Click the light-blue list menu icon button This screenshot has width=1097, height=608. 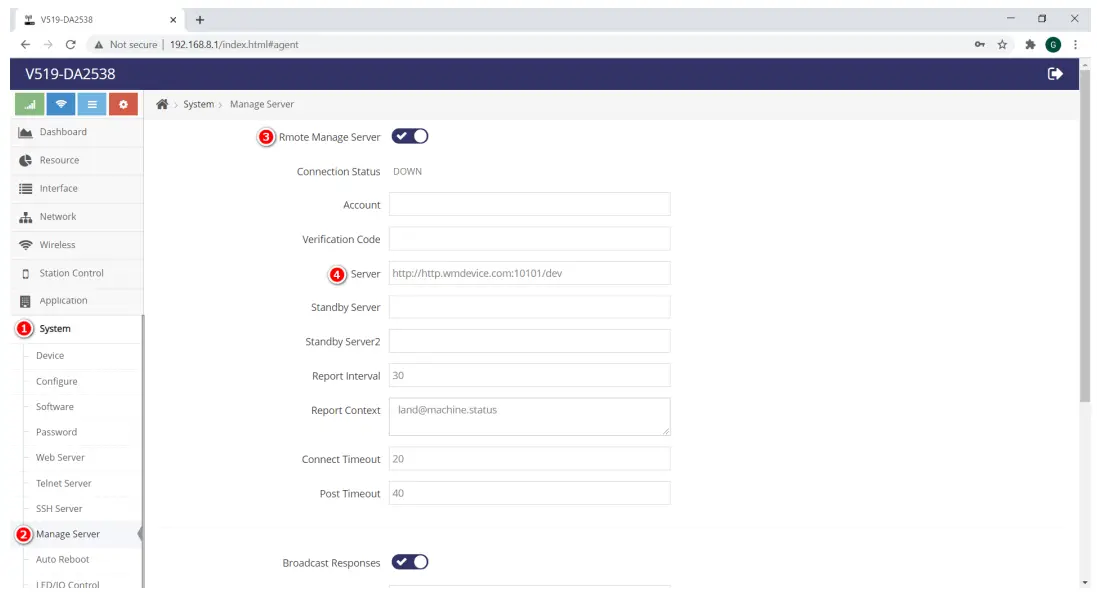click(92, 104)
